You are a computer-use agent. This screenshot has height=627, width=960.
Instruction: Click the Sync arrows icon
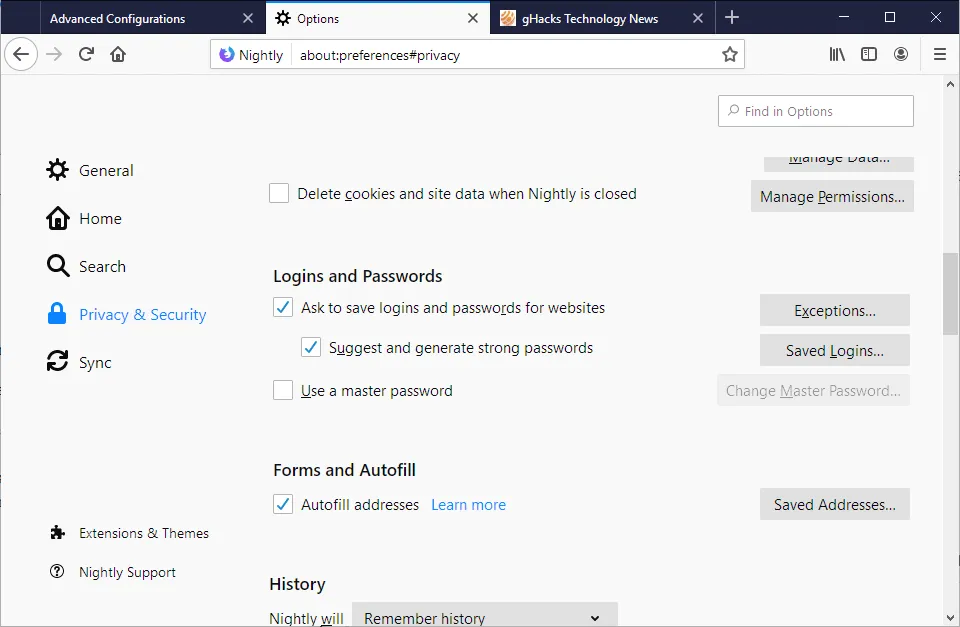pos(57,362)
